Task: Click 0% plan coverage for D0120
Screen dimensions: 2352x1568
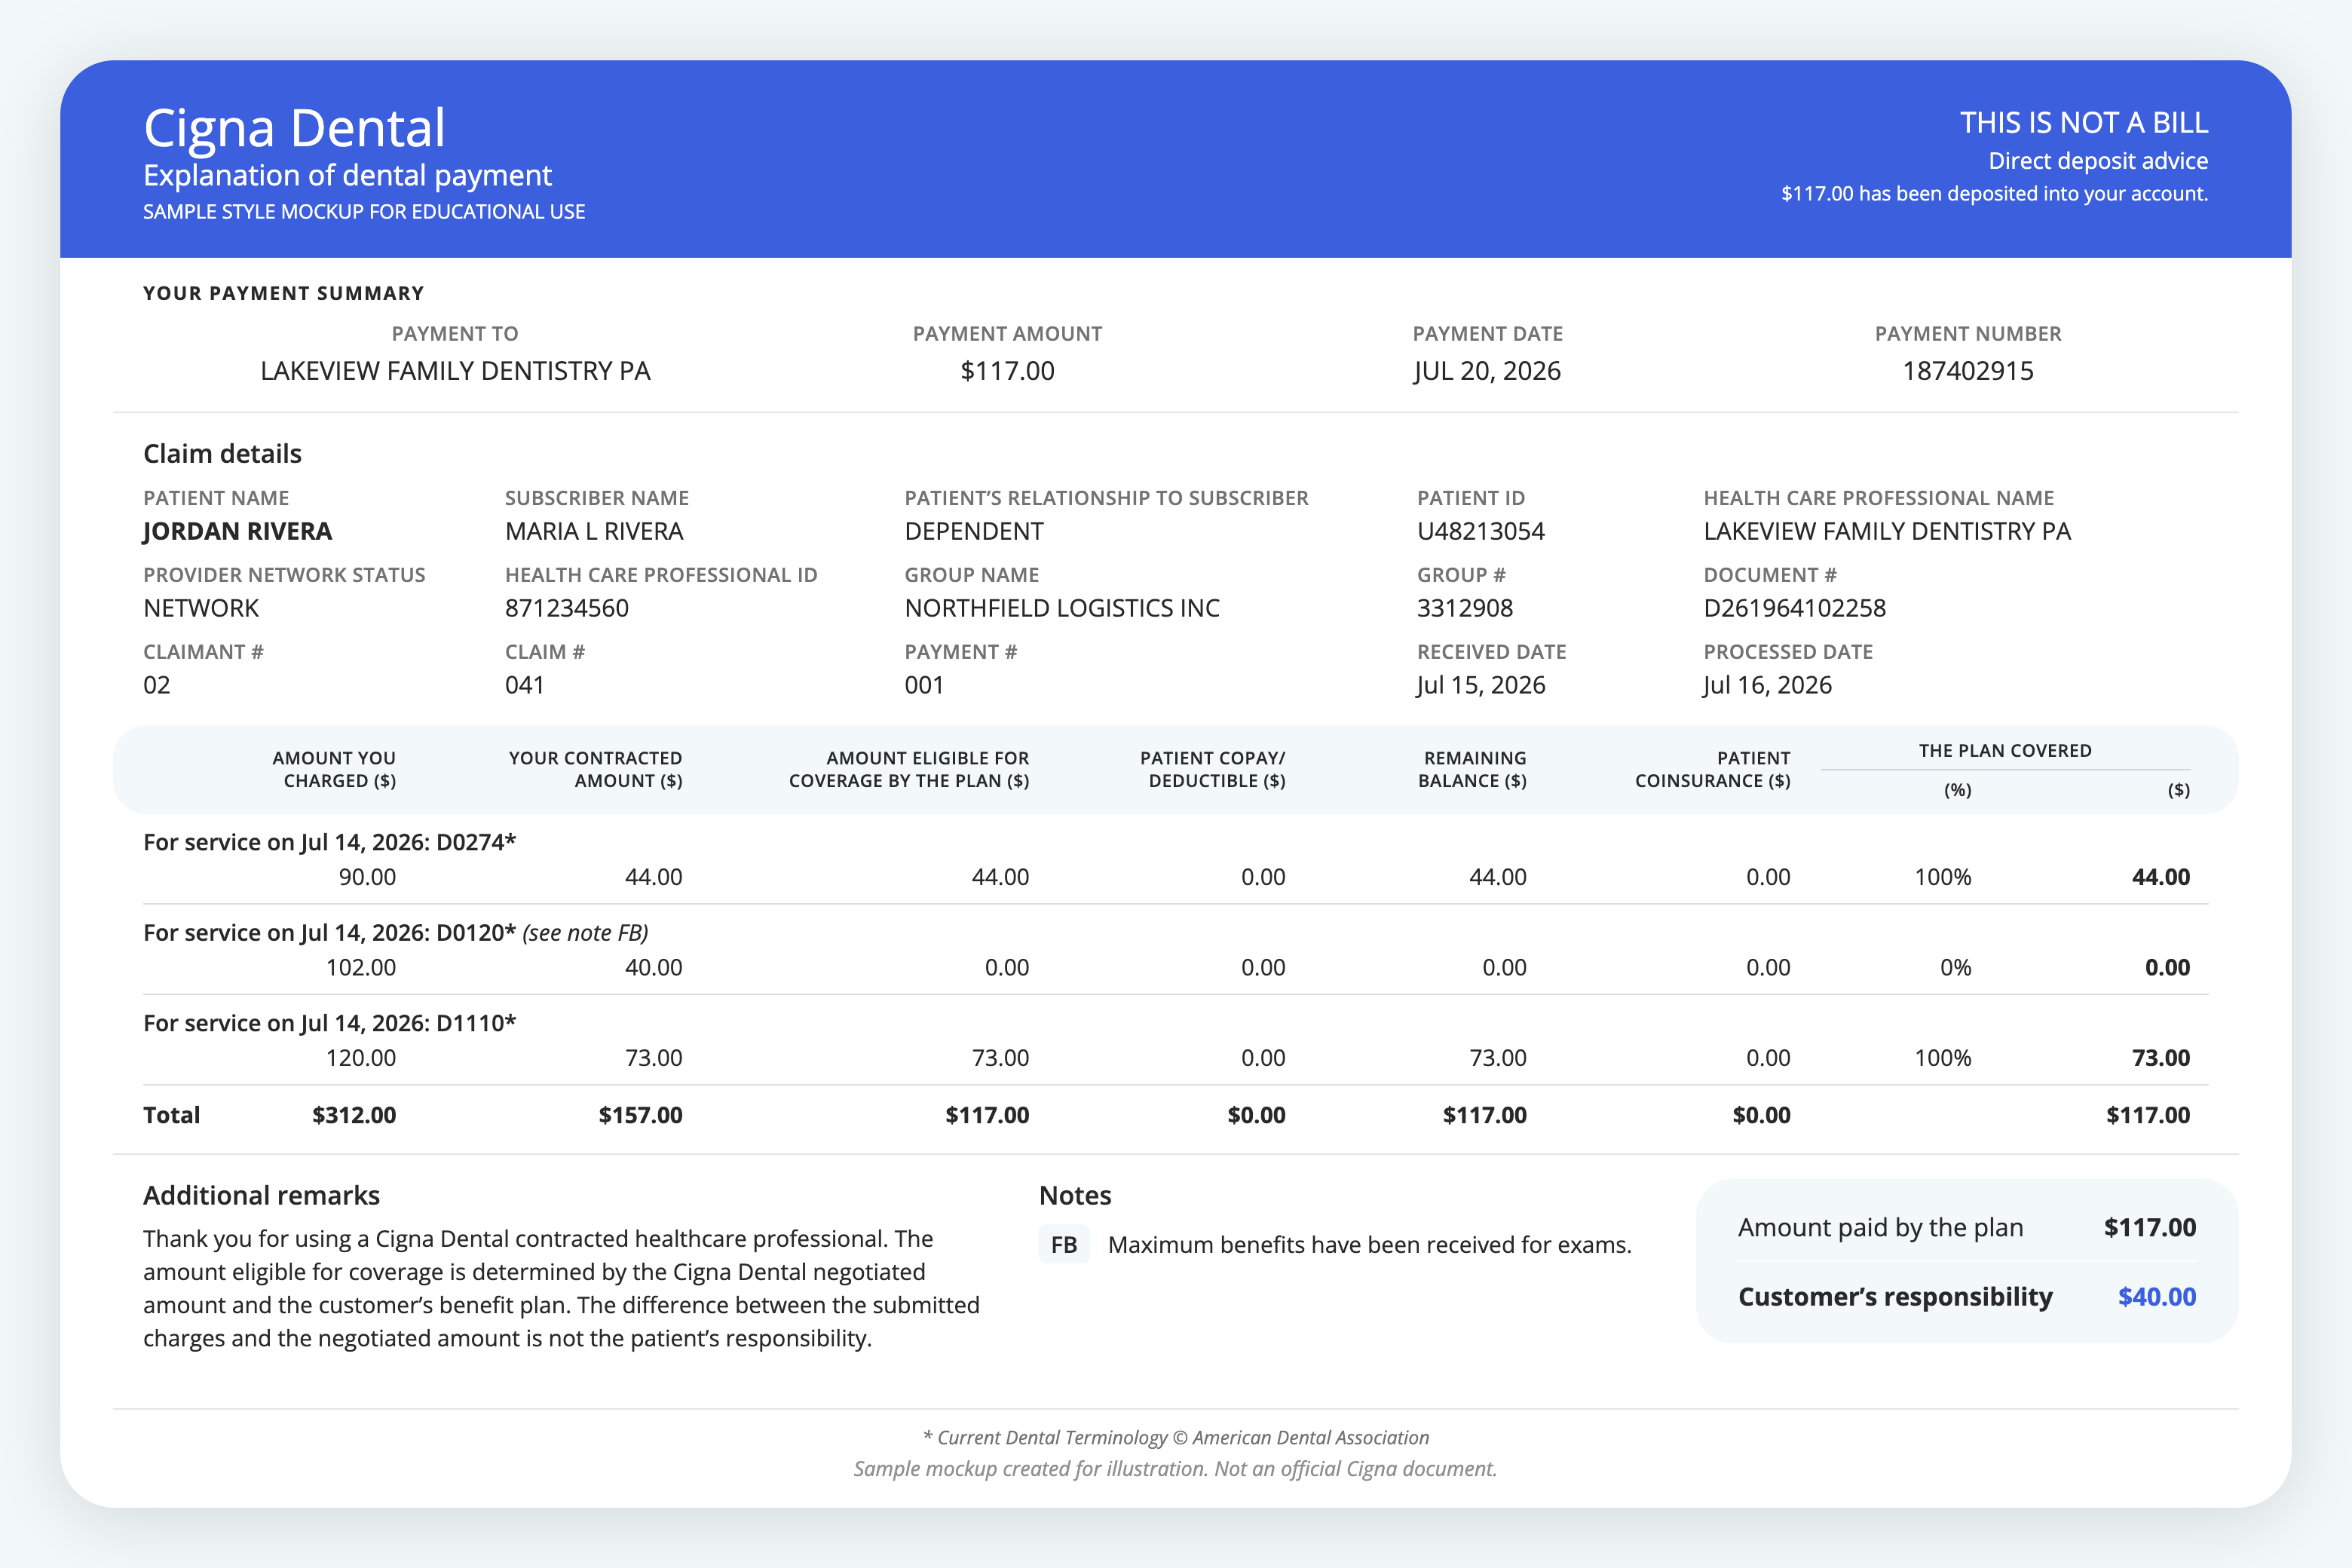Action: pyautogui.click(x=1956, y=968)
